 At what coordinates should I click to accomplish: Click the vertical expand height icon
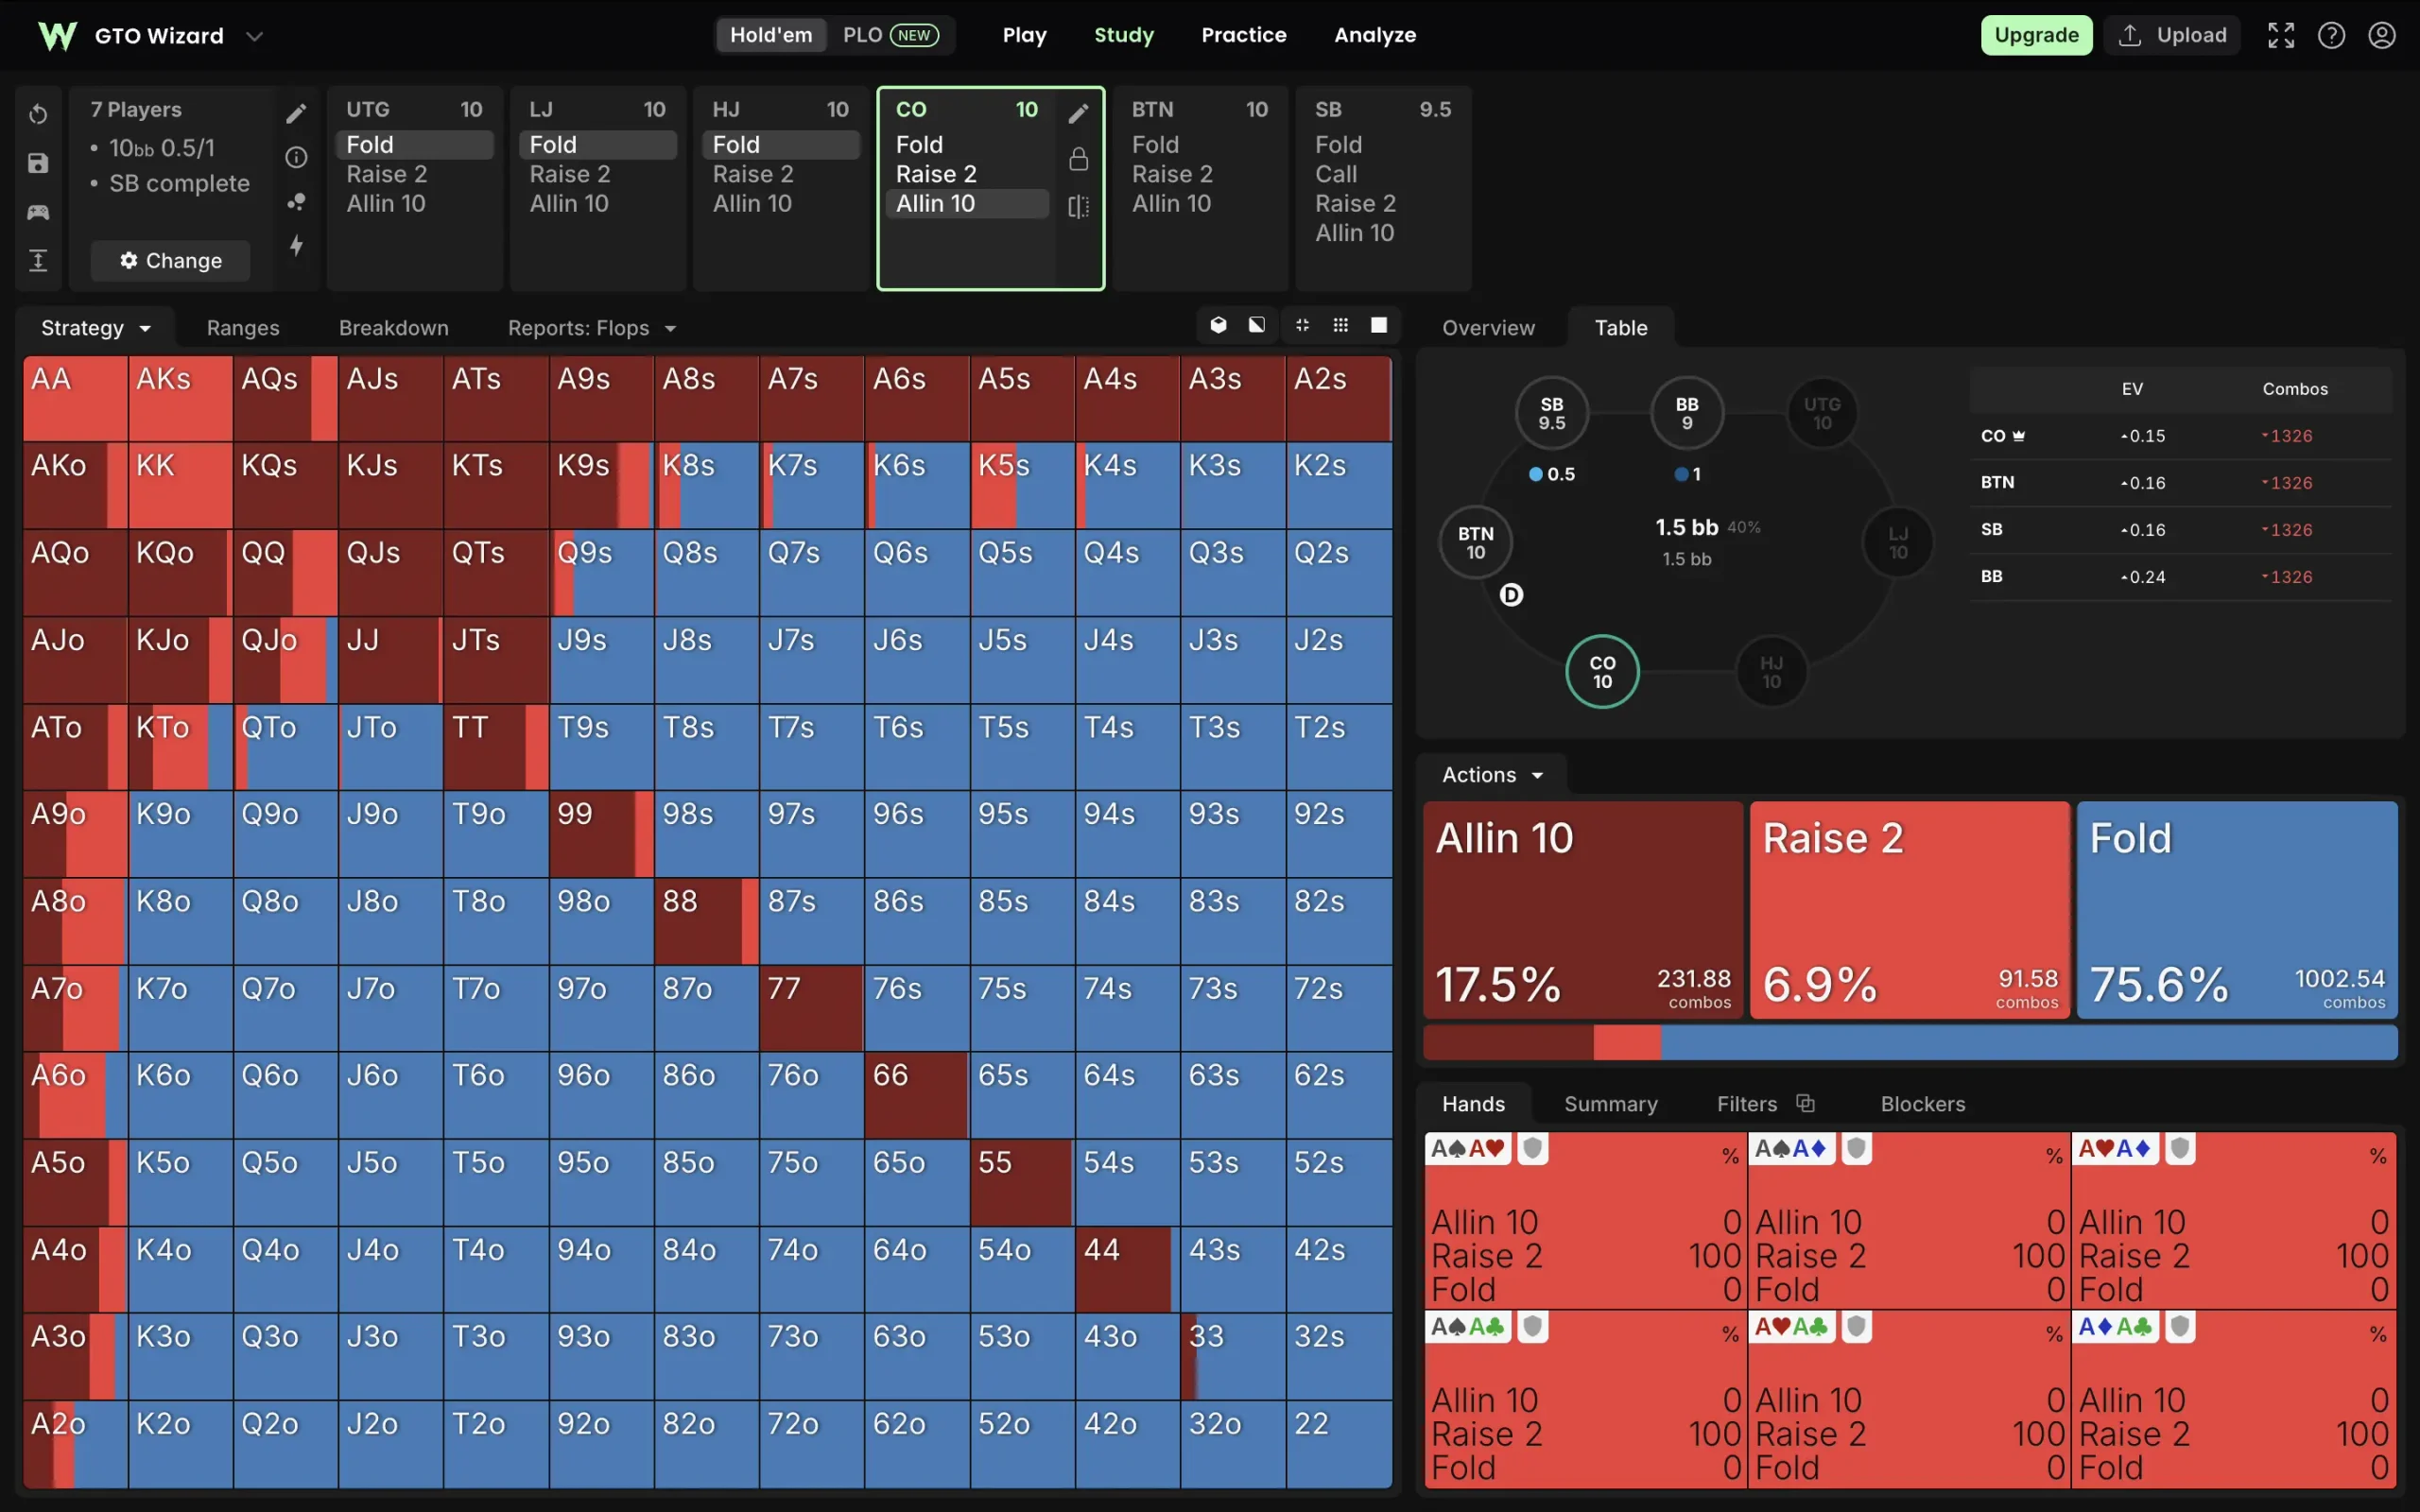[38, 261]
